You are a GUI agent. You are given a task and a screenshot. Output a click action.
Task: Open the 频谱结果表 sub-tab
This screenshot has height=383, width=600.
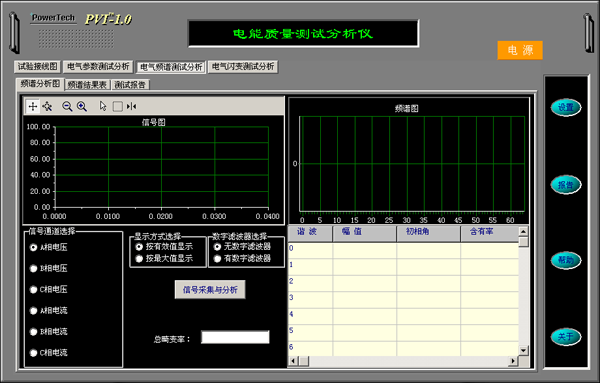coord(87,85)
